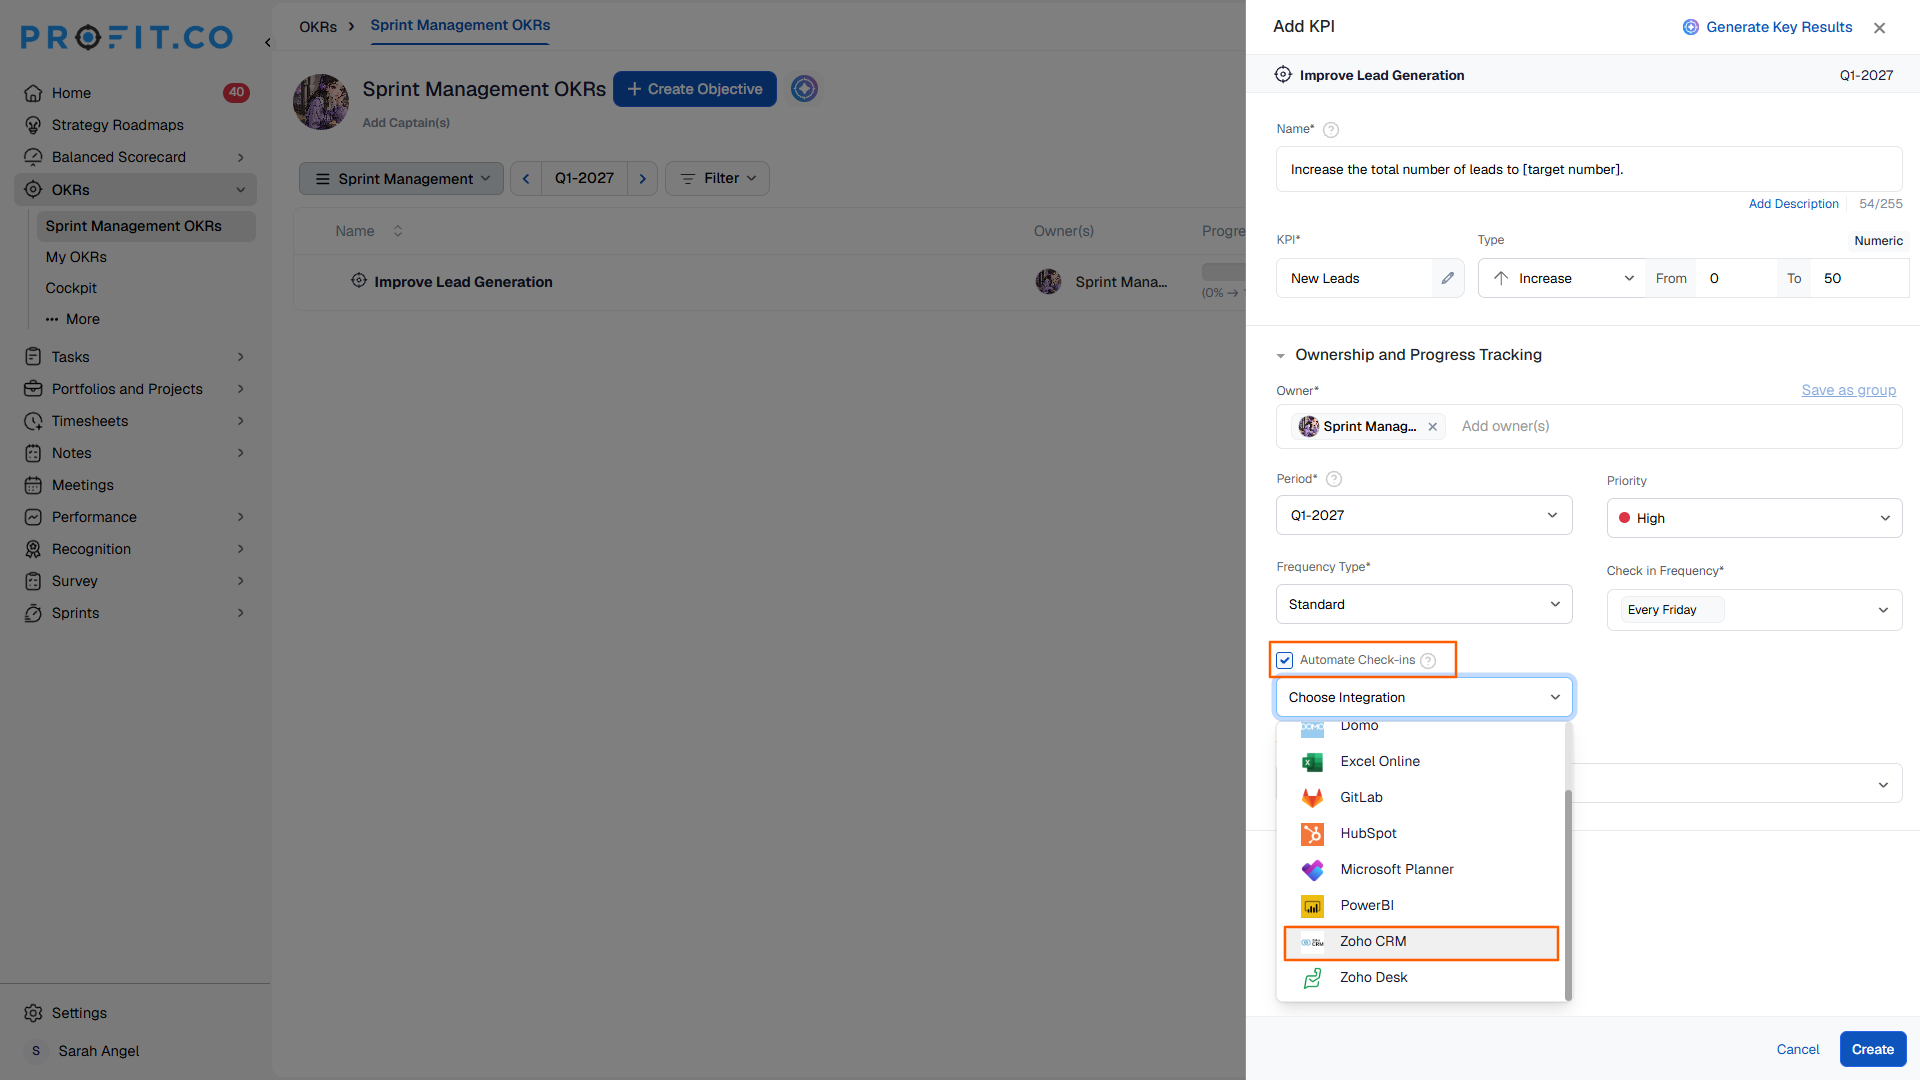Open Strategy Roadmaps icon in sidebar
The height and width of the screenshot is (1080, 1920).
(x=33, y=125)
